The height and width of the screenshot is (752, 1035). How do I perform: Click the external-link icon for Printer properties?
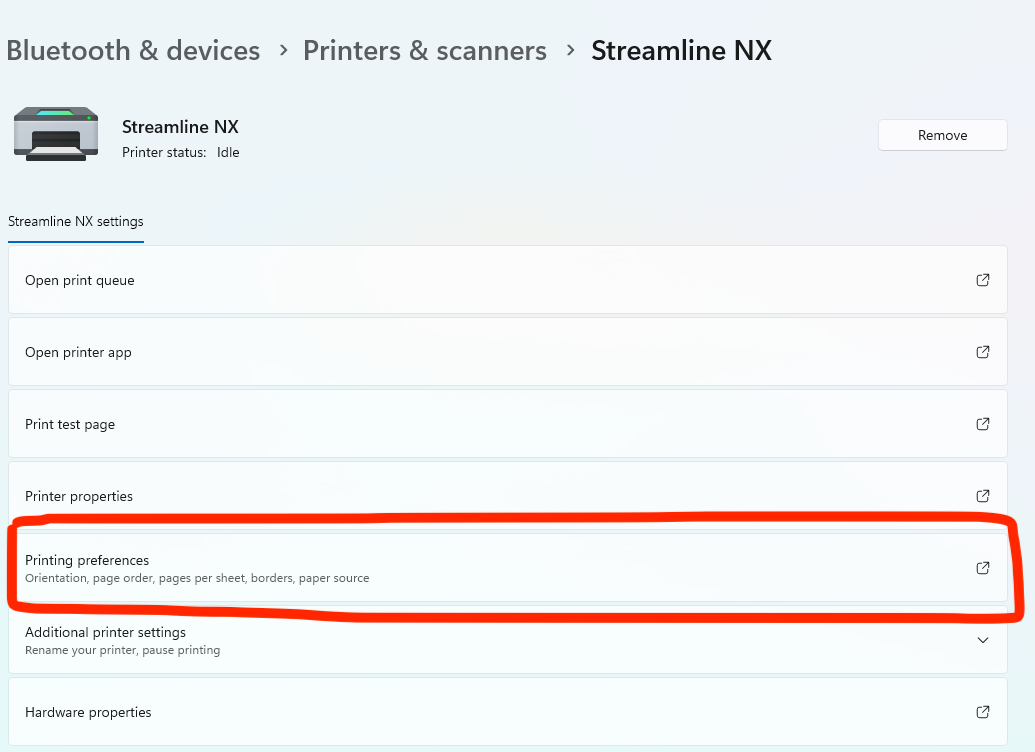982,496
